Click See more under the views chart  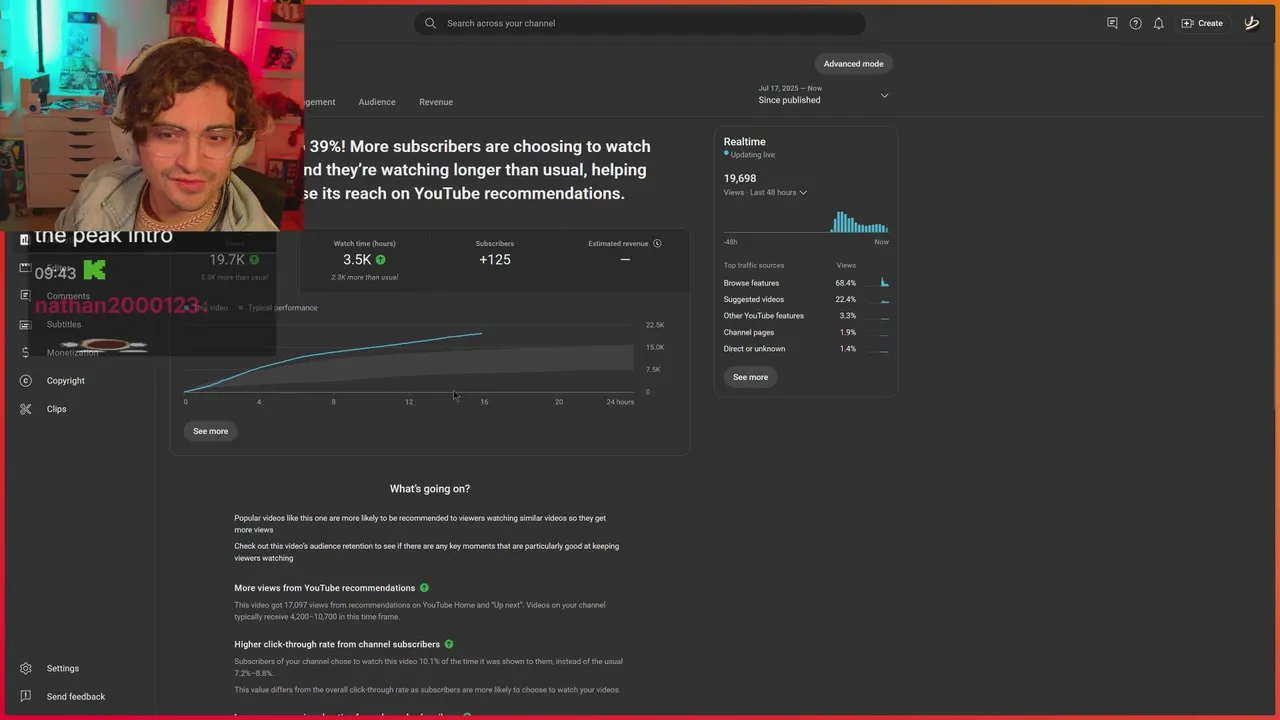[210, 431]
